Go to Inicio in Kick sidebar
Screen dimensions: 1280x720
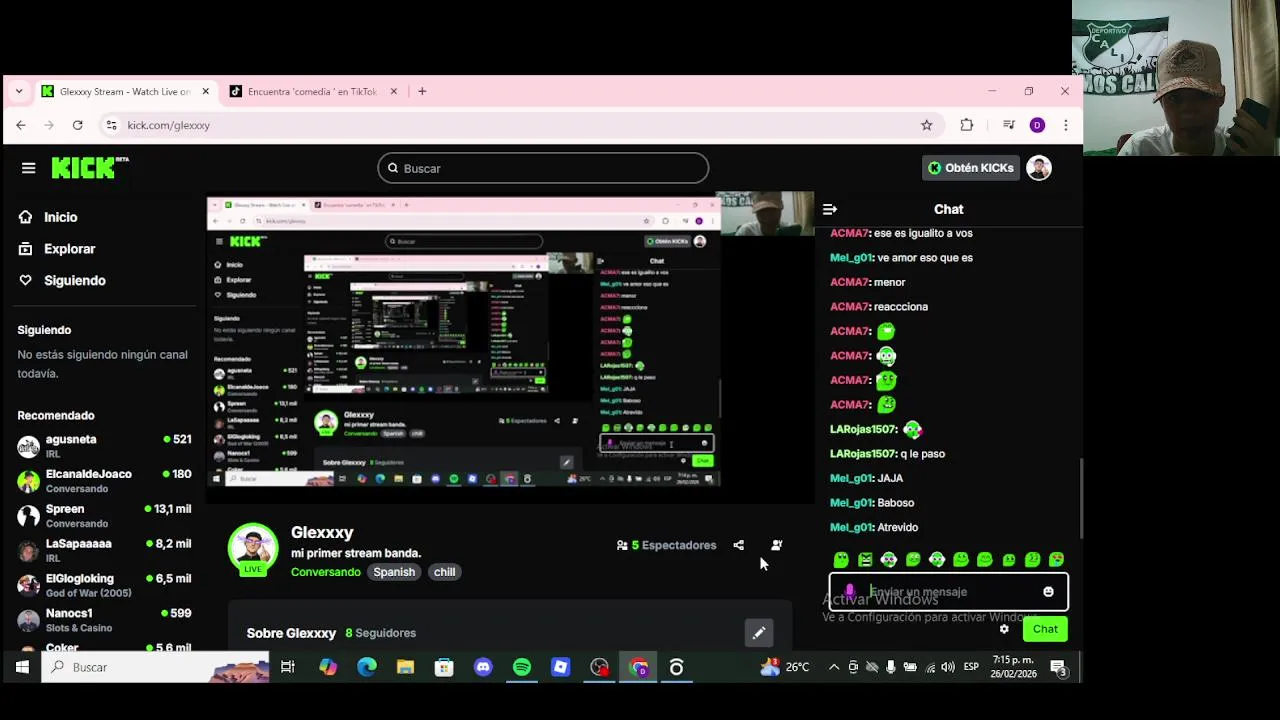(48, 217)
